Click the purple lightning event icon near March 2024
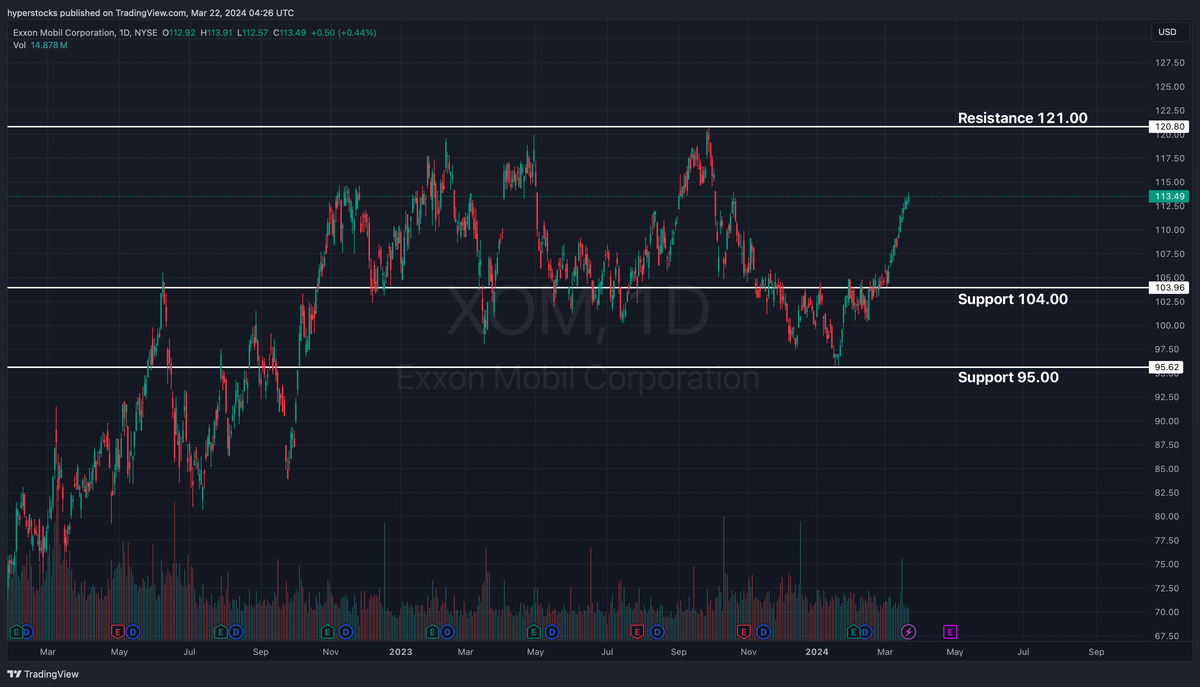 pos(909,631)
